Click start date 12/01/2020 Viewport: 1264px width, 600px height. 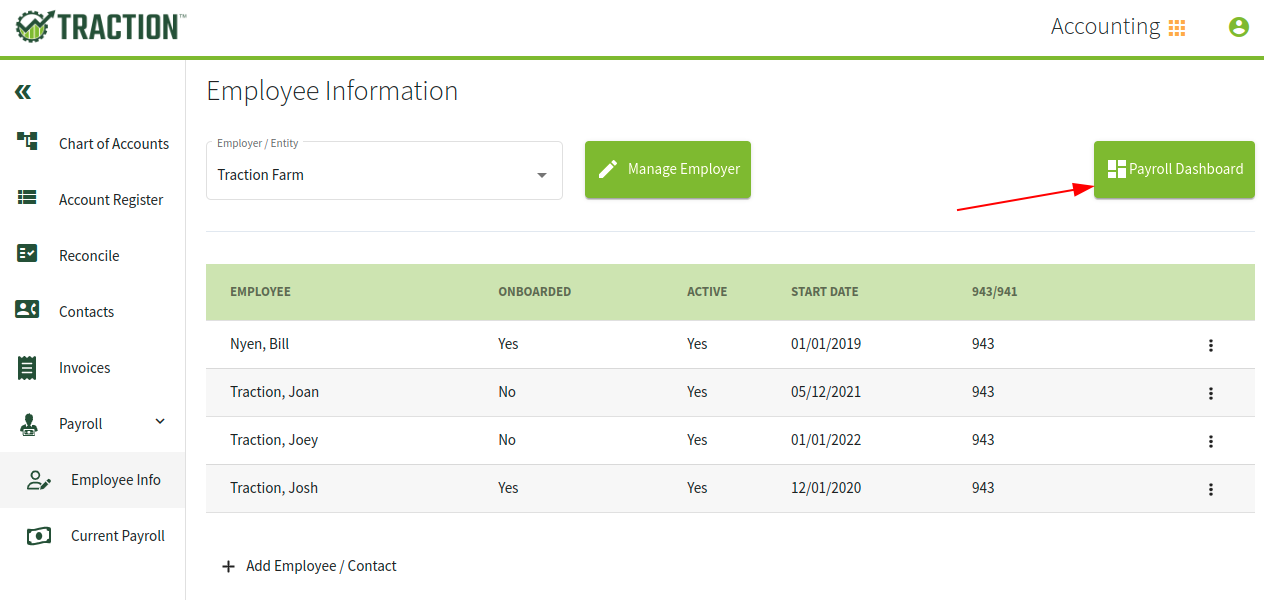point(826,488)
